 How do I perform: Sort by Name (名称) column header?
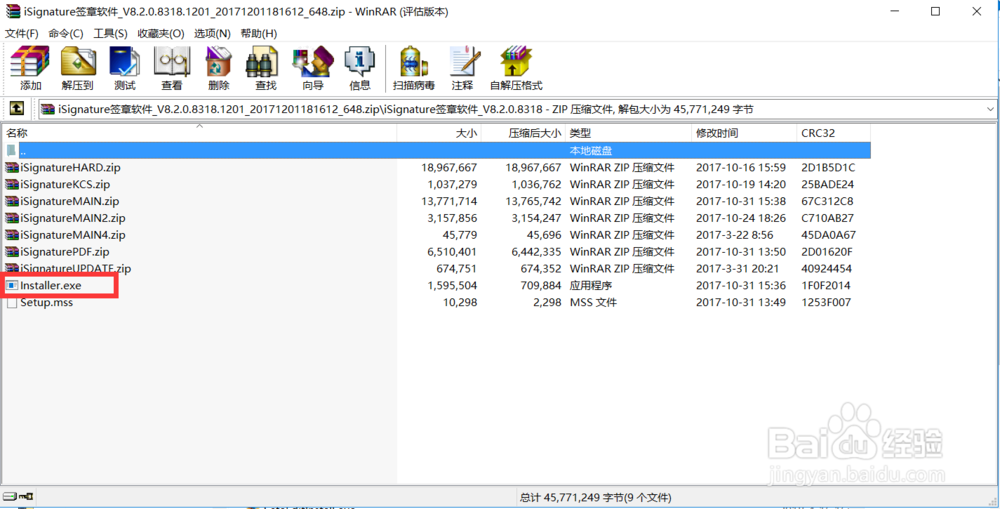point(199,133)
